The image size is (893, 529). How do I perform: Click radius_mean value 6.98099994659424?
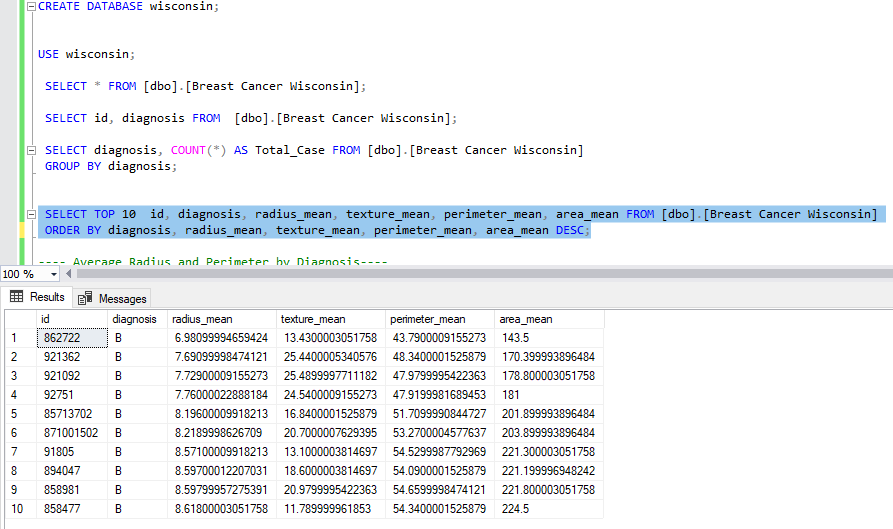point(222,338)
